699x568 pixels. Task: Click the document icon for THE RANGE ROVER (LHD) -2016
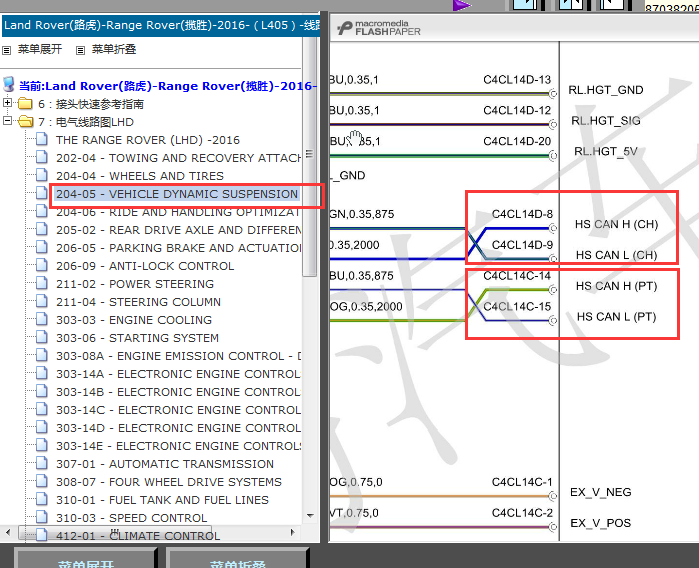[42, 139]
